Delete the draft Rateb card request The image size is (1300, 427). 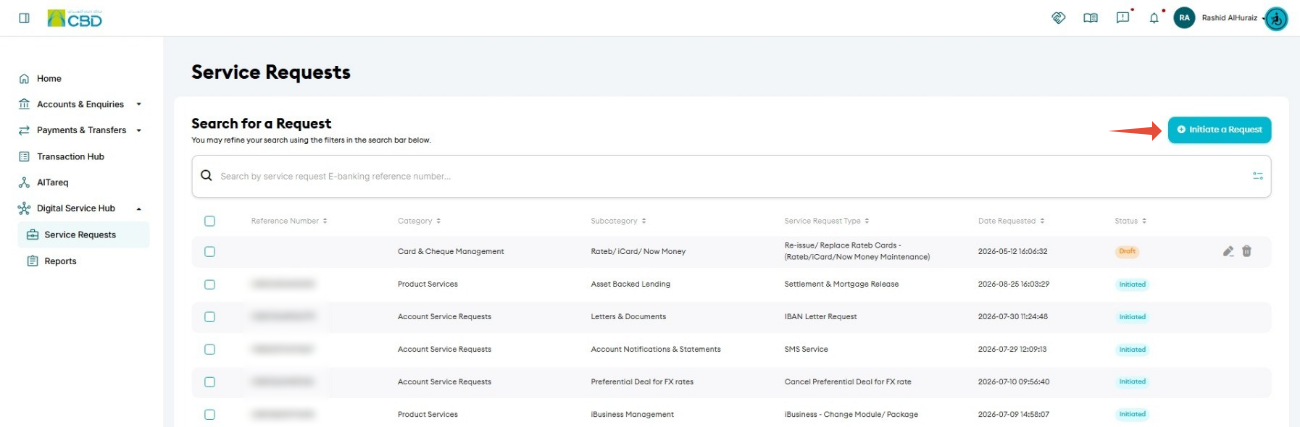click(1247, 251)
